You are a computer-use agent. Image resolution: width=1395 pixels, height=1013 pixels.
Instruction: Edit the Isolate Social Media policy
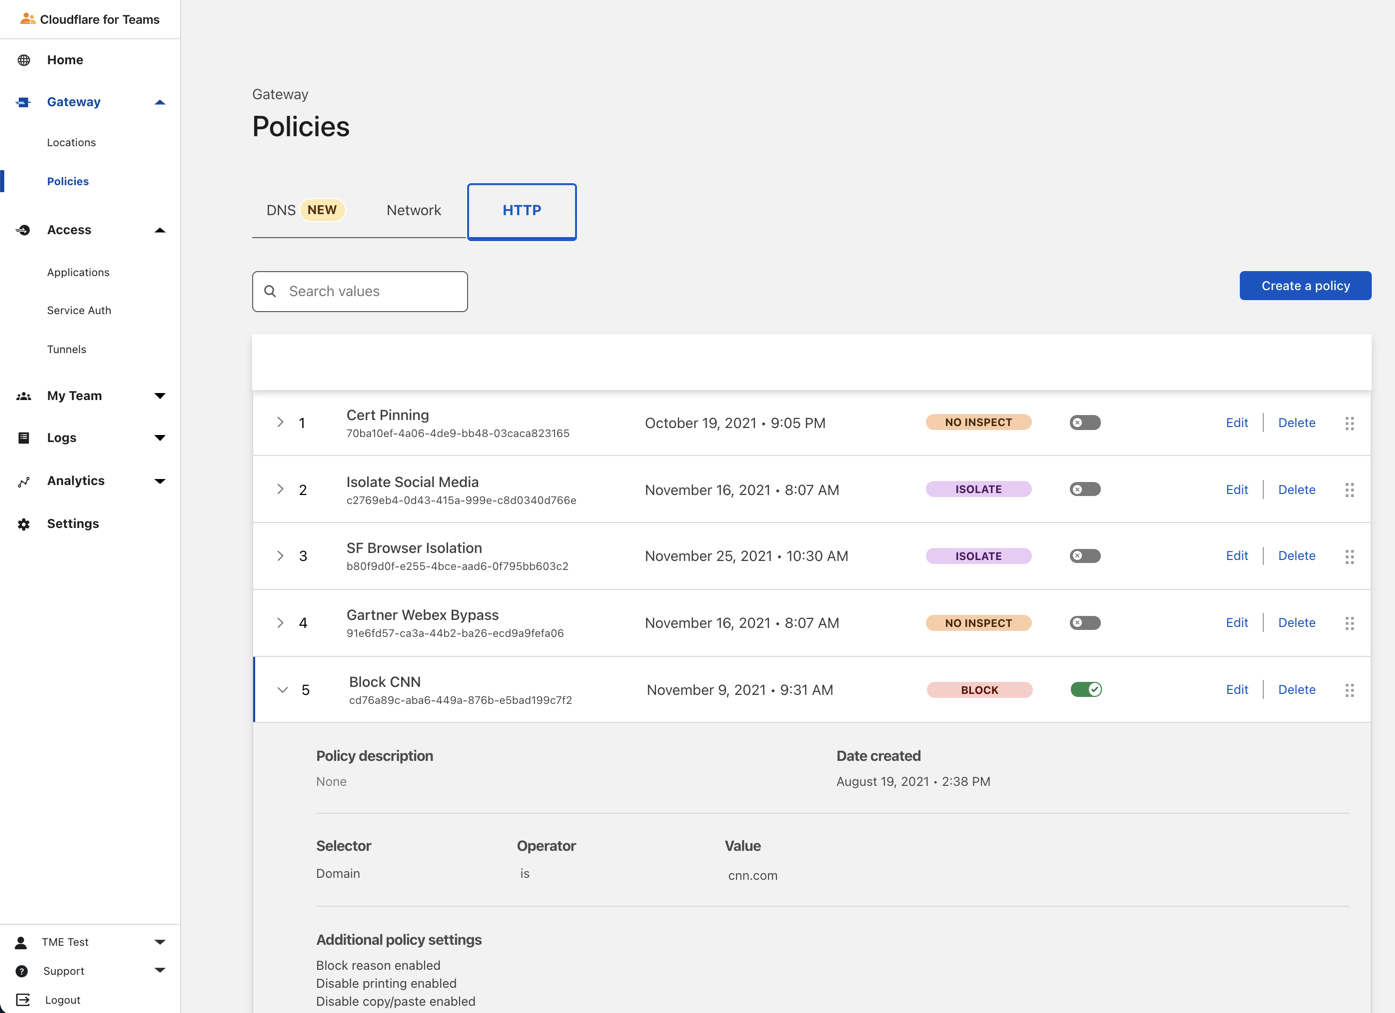pyautogui.click(x=1237, y=489)
